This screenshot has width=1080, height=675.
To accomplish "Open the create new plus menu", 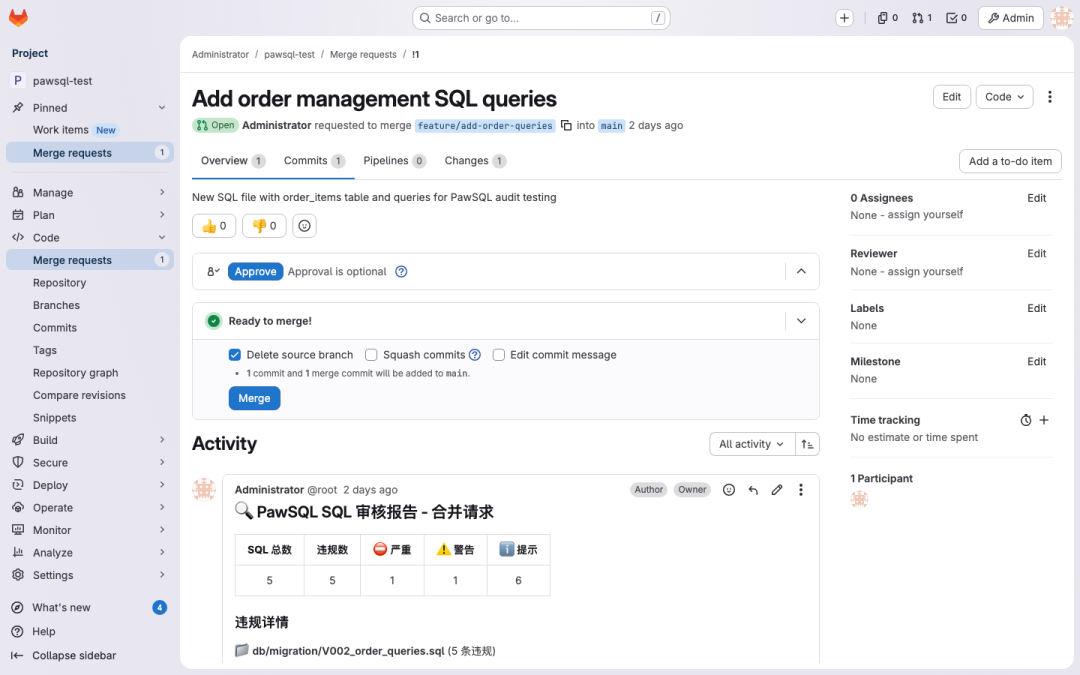I will pyautogui.click(x=844, y=19).
